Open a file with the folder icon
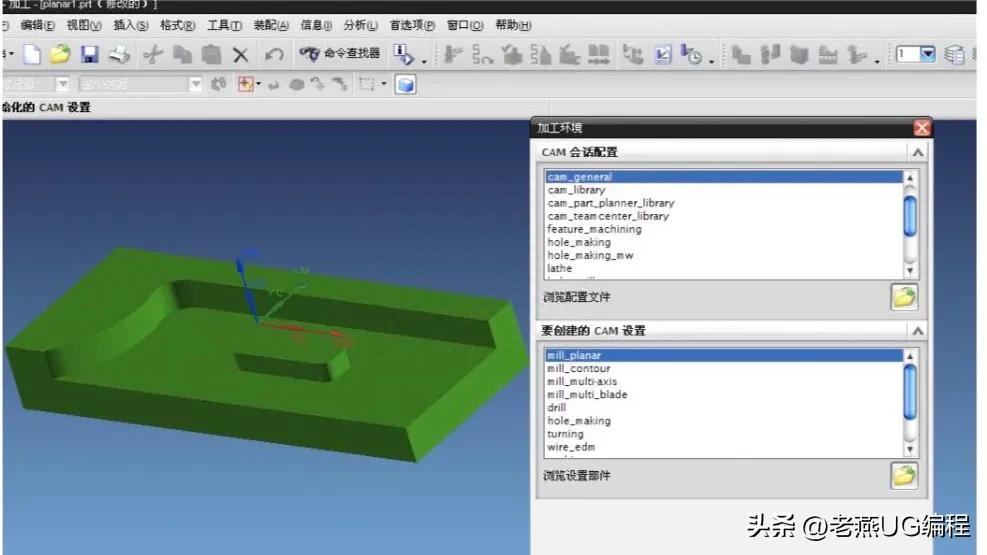Image resolution: width=987 pixels, height=555 pixels. (60, 55)
